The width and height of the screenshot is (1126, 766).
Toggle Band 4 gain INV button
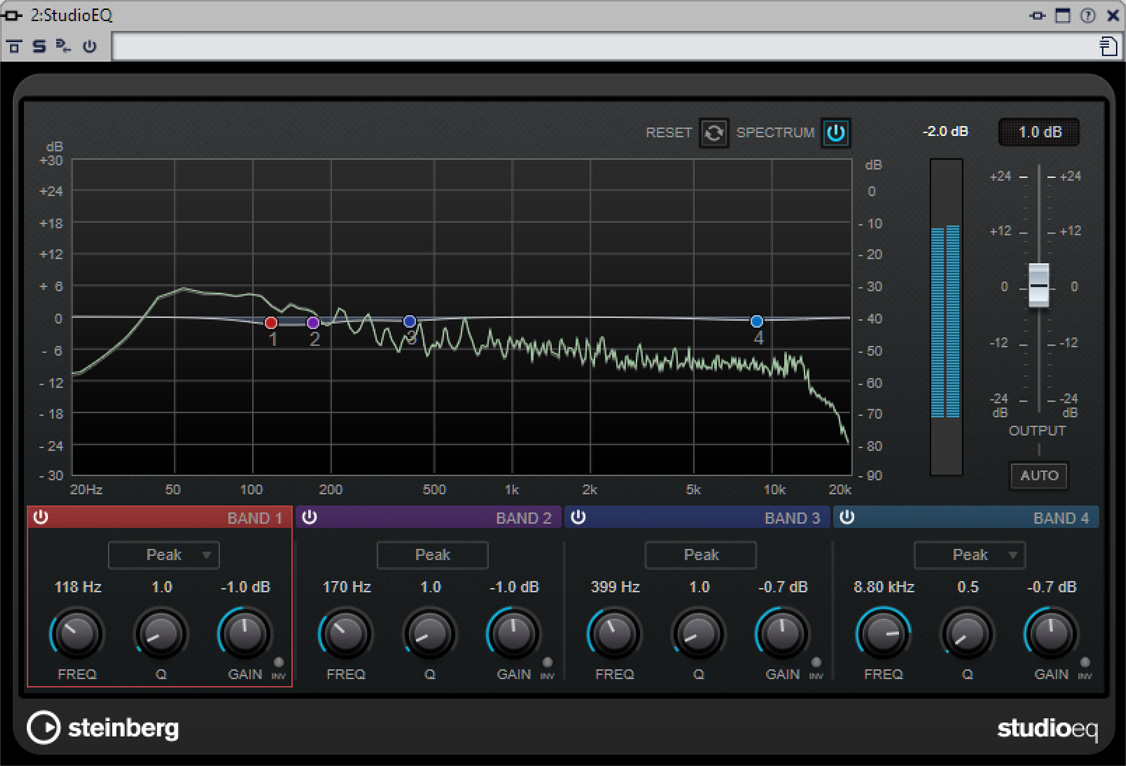coord(1084,662)
